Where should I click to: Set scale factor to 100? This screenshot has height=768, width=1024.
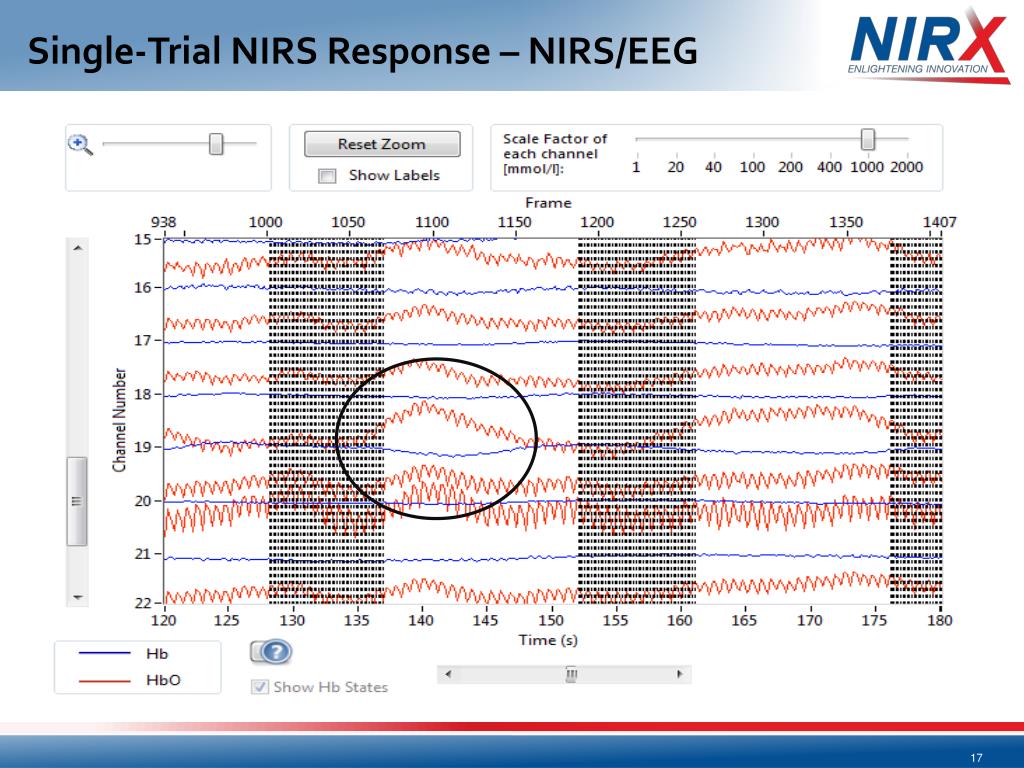point(752,167)
